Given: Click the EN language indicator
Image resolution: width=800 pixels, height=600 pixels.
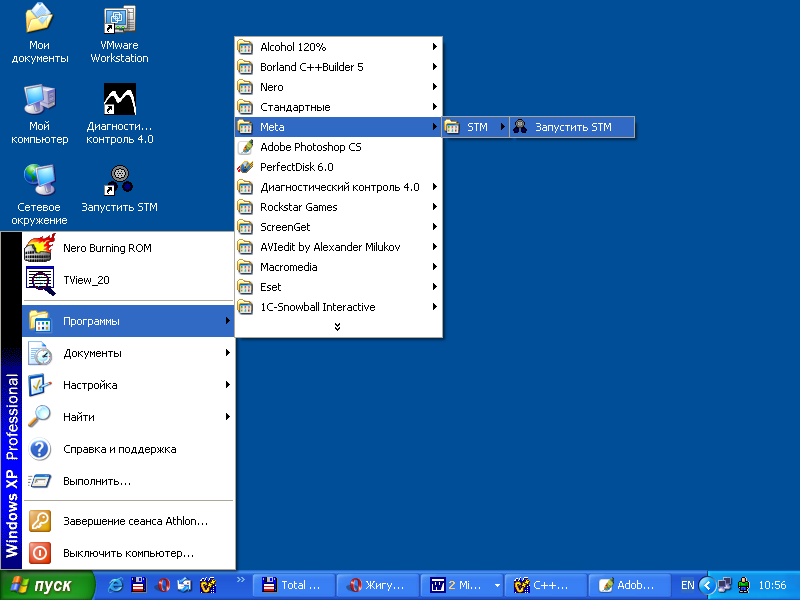Looking at the screenshot, I should tap(687, 585).
